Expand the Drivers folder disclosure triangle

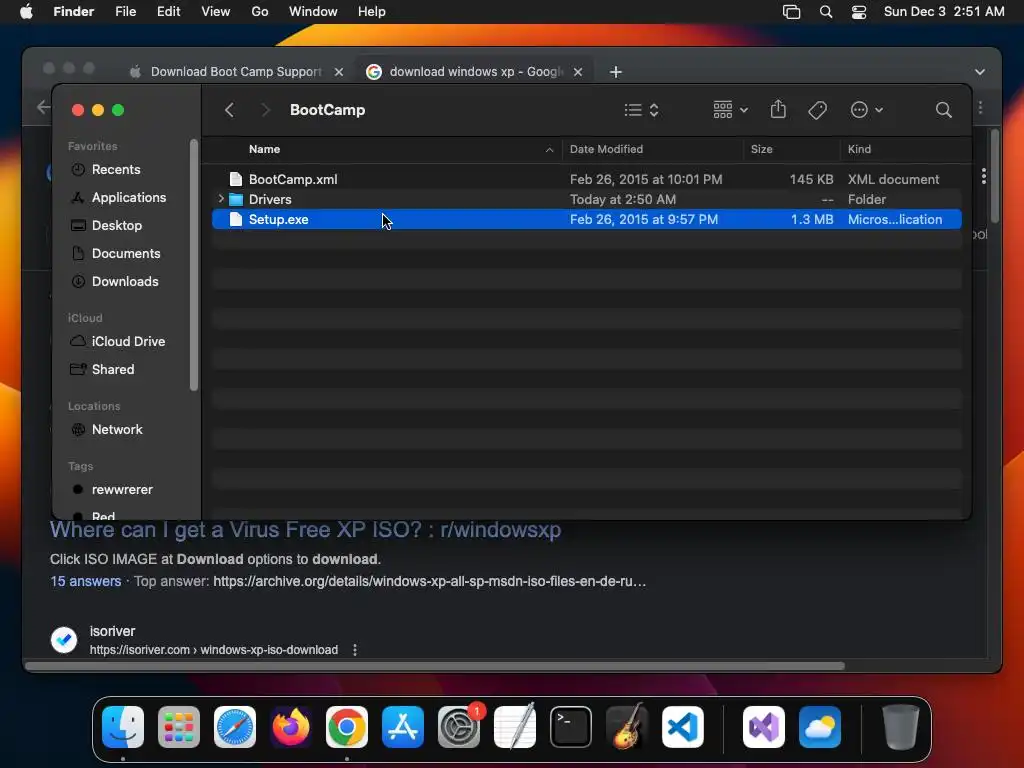pos(221,199)
